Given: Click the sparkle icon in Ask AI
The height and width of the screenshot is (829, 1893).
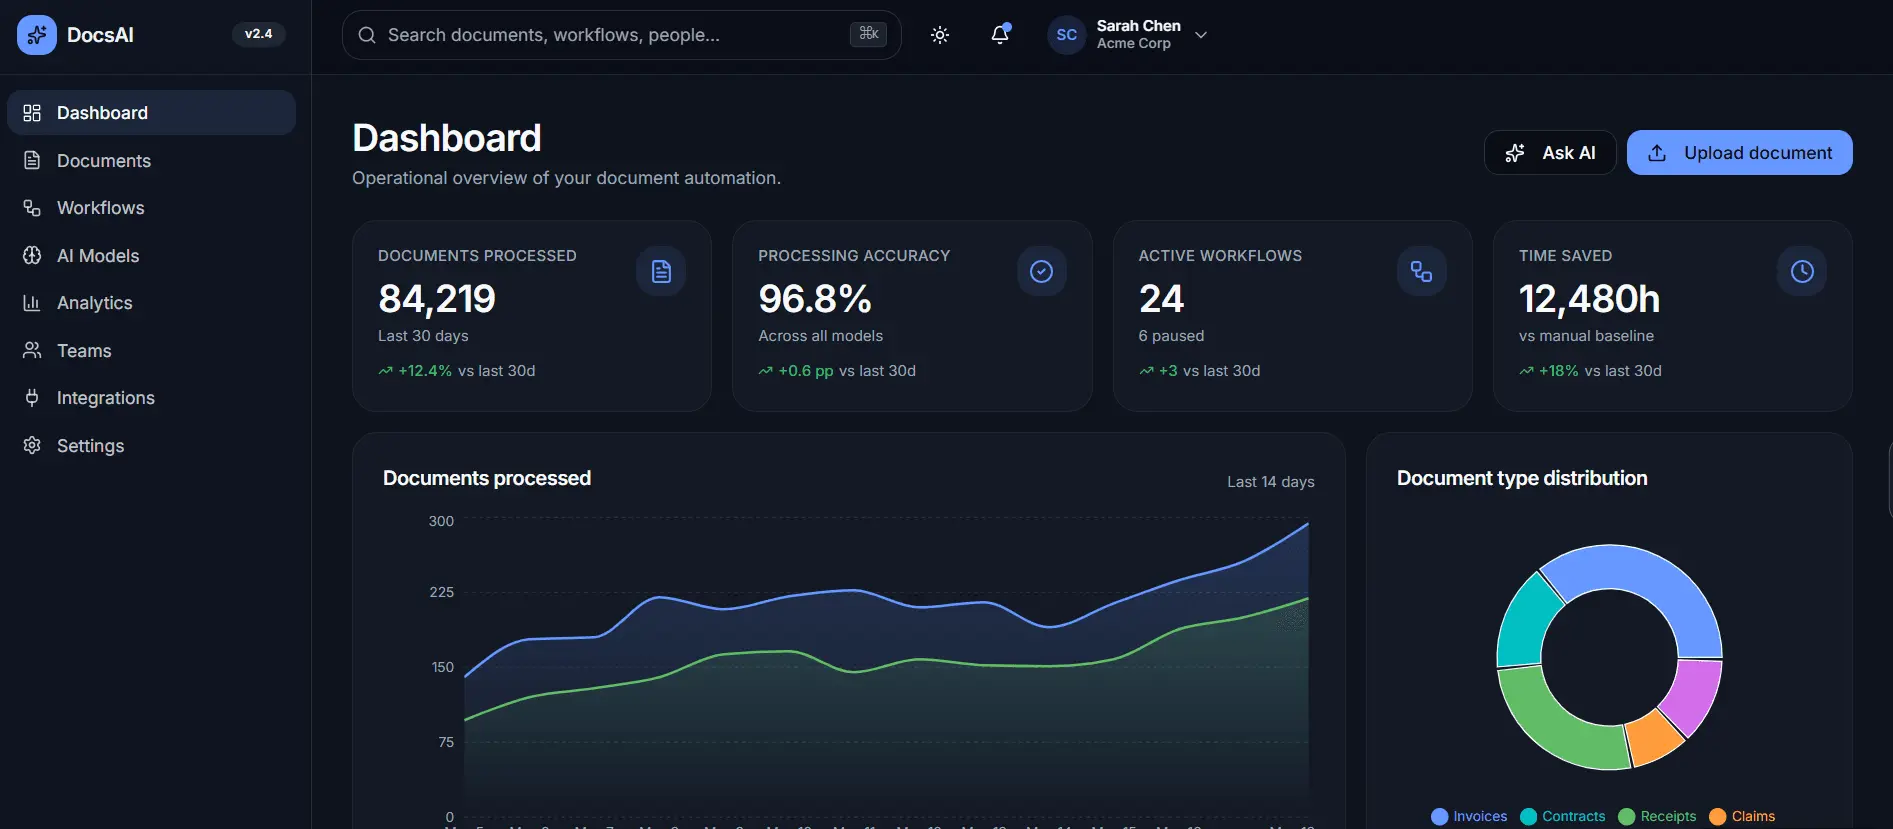Looking at the screenshot, I should coord(1515,153).
